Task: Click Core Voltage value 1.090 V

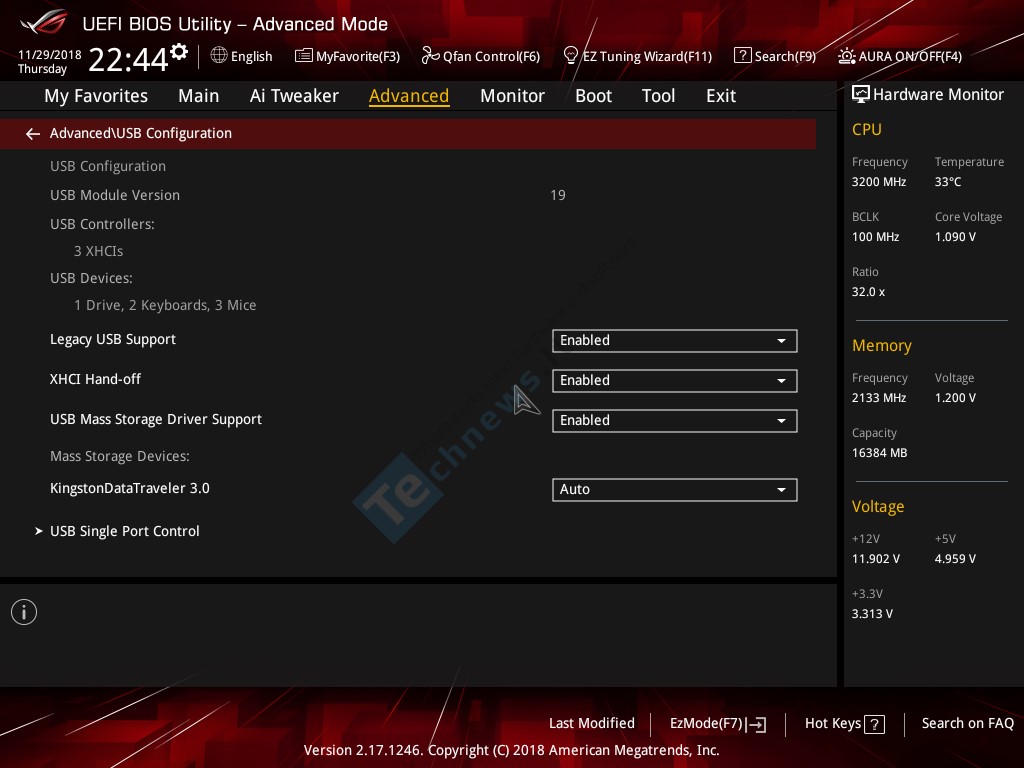Action: click(x=955, y=237)
